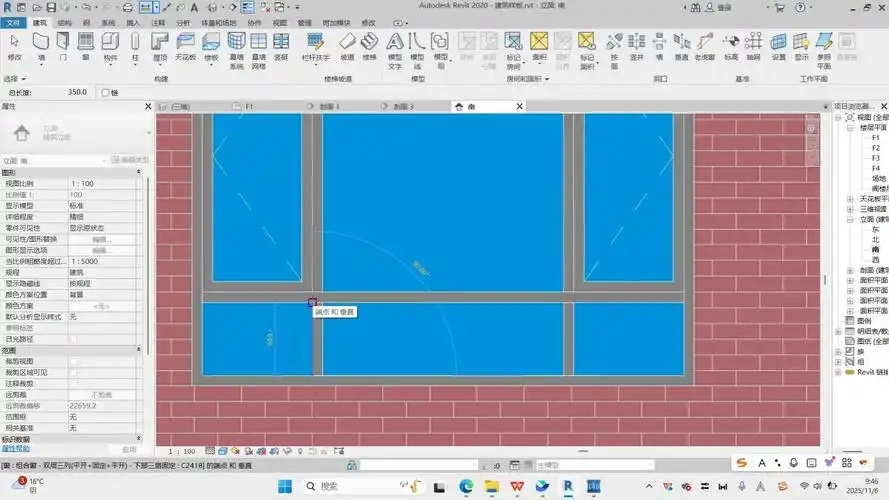Select the 模型线 (Model Line) tool
The height and width of the screenshot is (500, 889).
(417, 50)
